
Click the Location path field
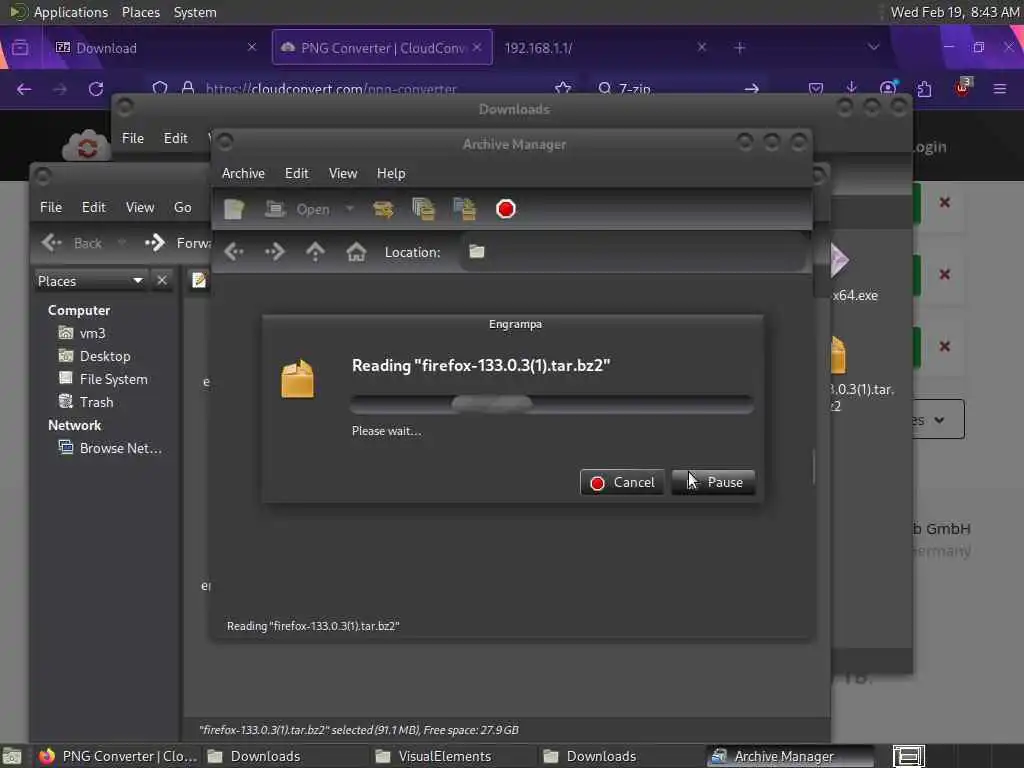(633, 252)
